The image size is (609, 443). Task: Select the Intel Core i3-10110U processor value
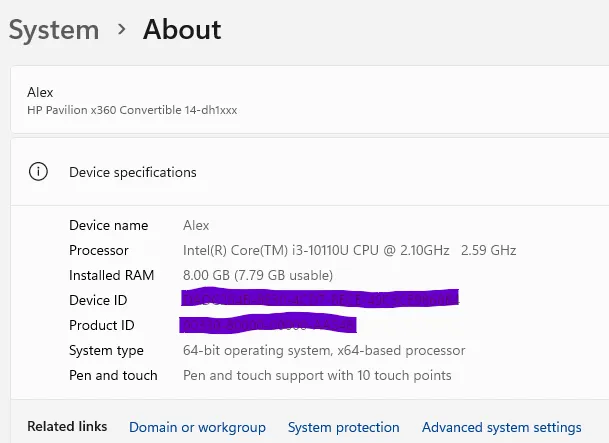[349, 250]
